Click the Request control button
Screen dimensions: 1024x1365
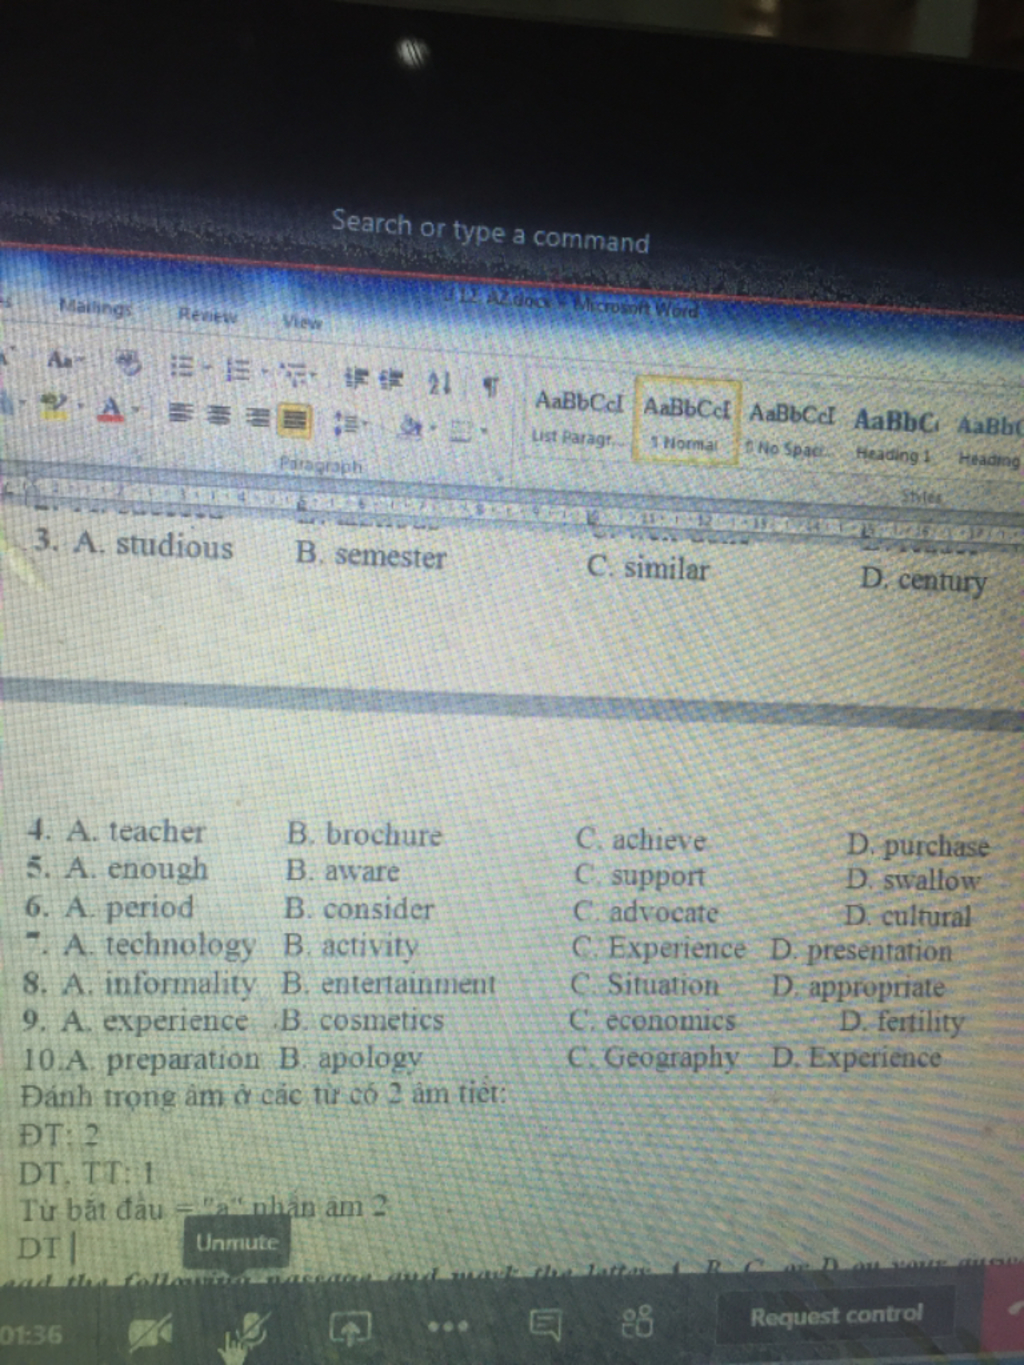[x=836, y=1314]
